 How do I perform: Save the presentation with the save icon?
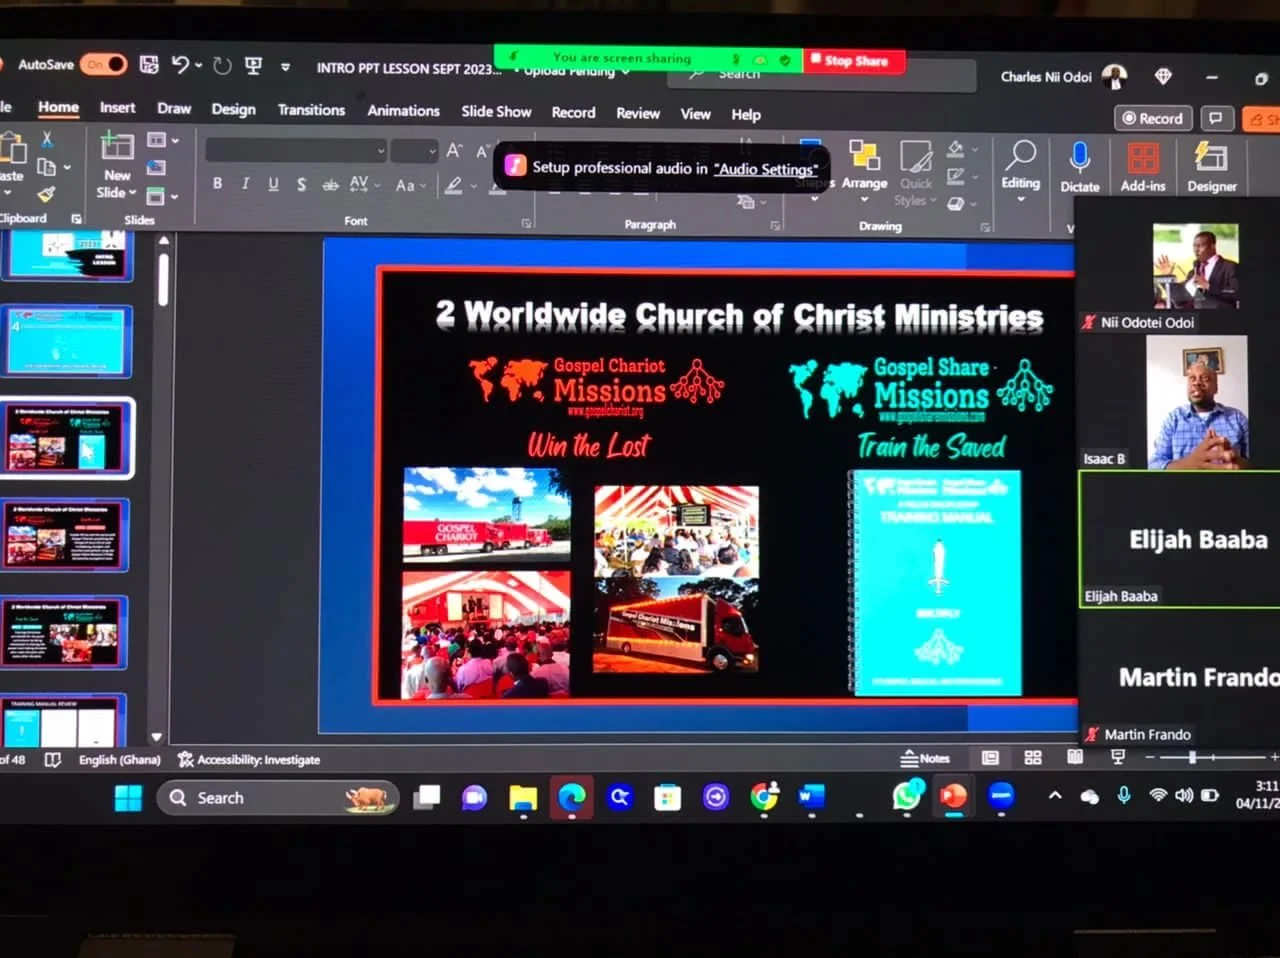tap(149, 65)
